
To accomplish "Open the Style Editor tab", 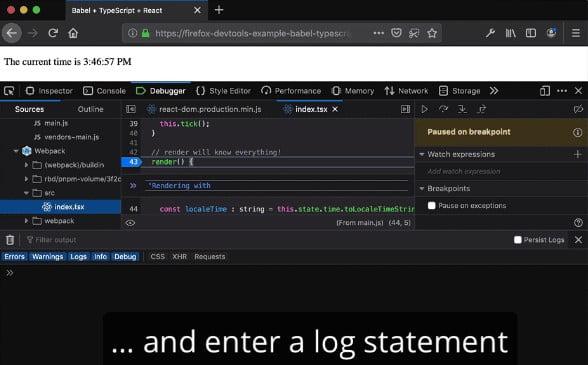I will pos(223,91).
